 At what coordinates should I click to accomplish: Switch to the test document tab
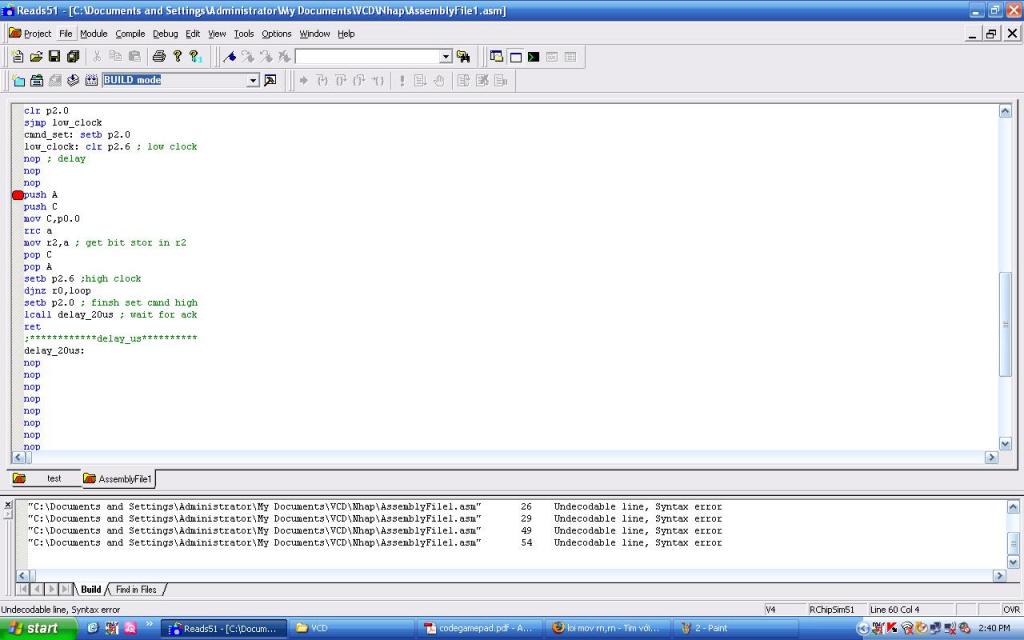point(44,479)
